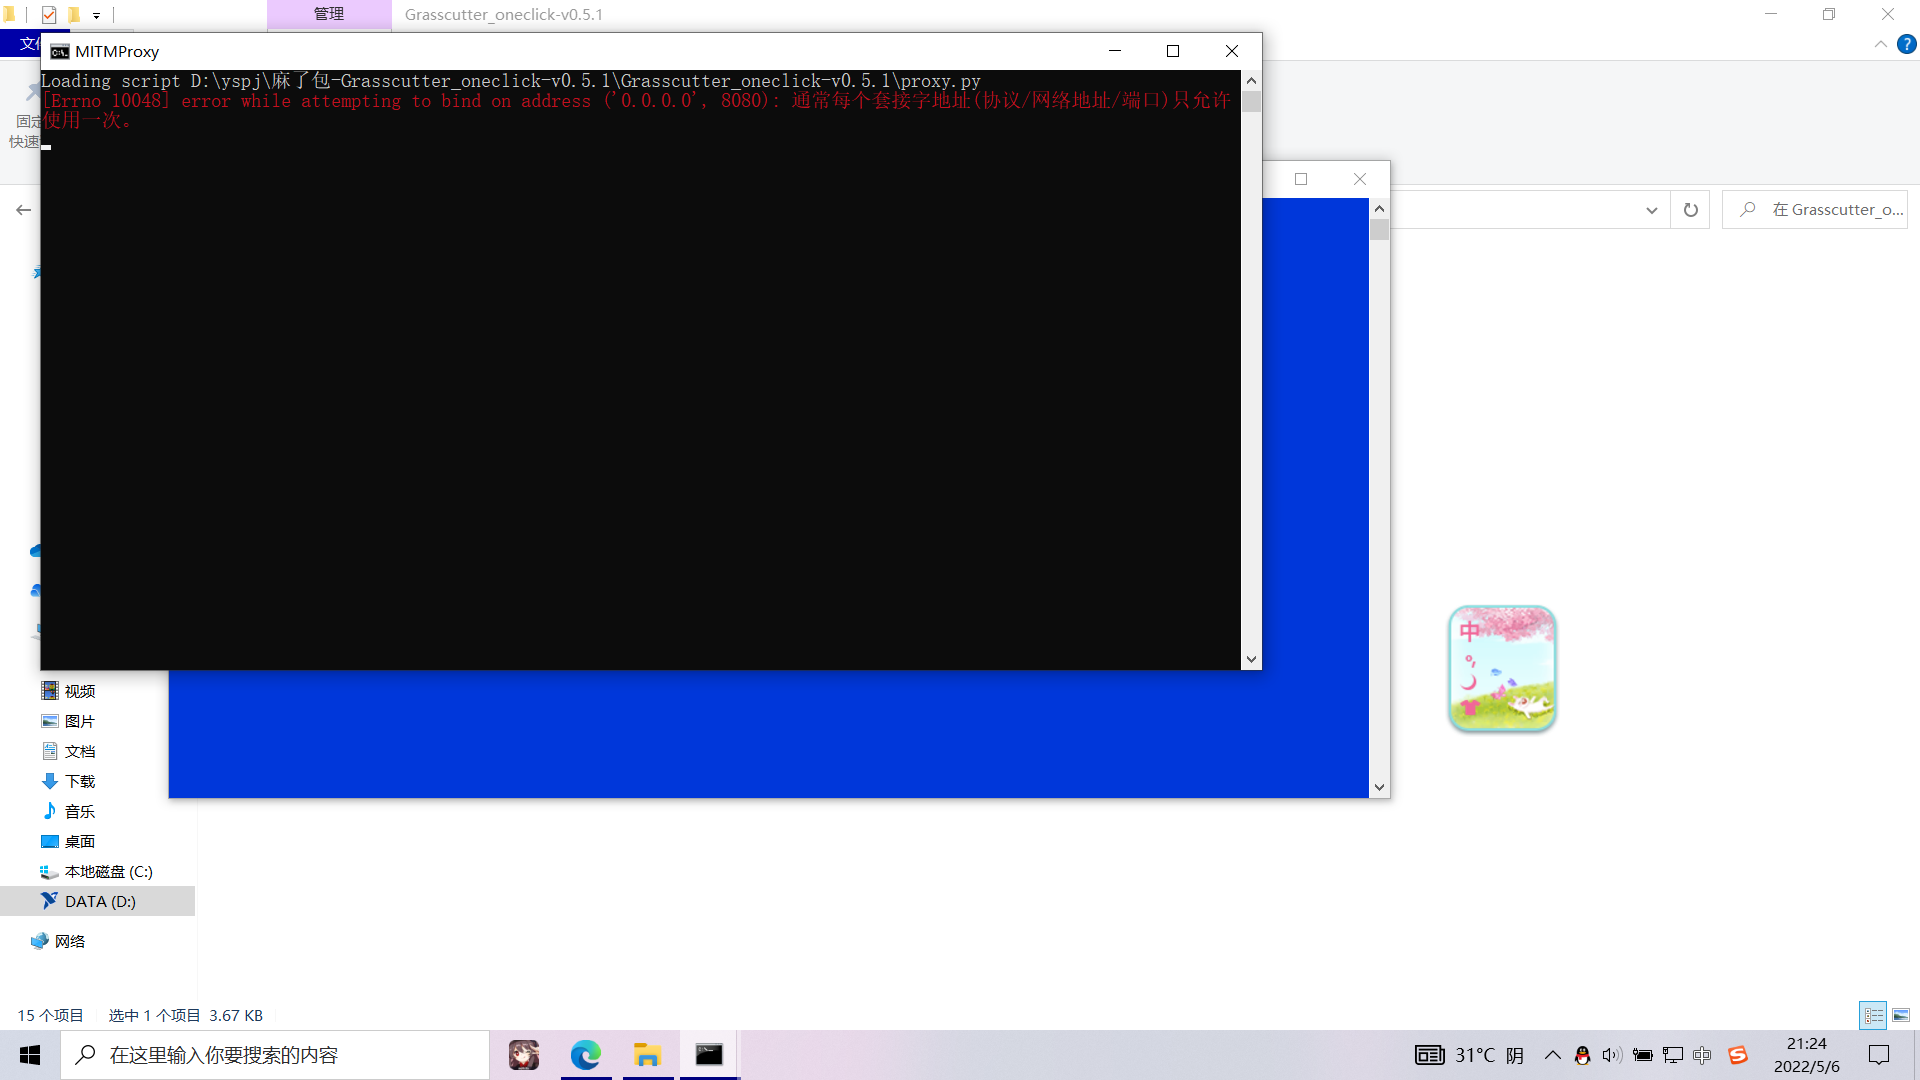
Task: Go back in File Explorer
Action: click(x=23, y=210)
